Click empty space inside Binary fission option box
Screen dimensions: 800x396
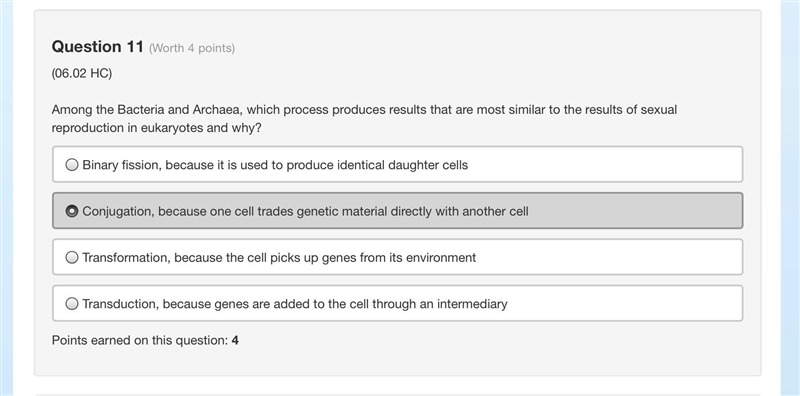pyautogui.click(x=605, y=164)
